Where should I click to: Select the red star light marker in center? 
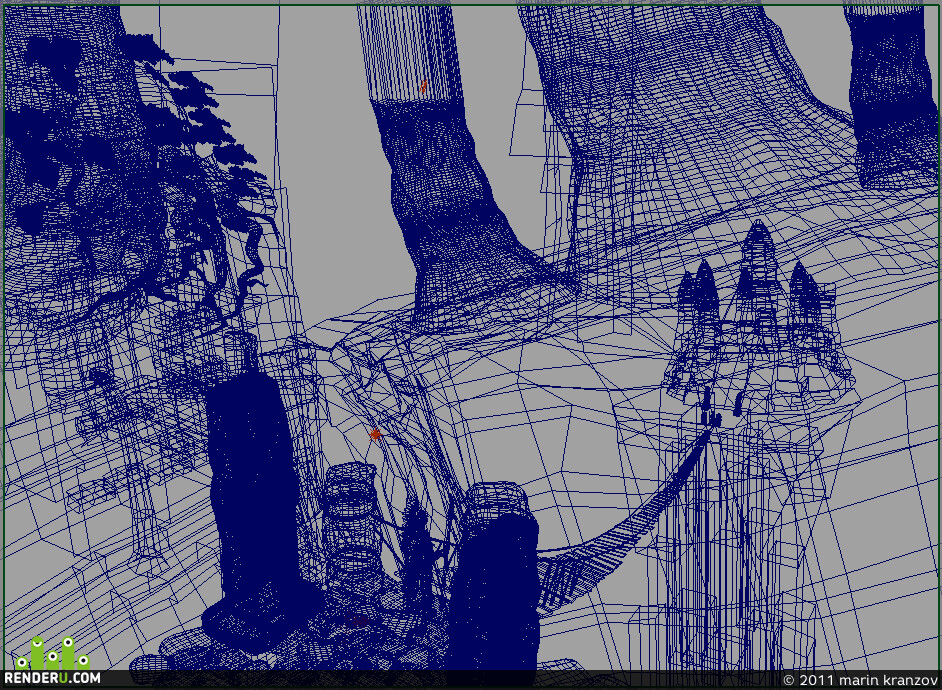click(375, 434)
